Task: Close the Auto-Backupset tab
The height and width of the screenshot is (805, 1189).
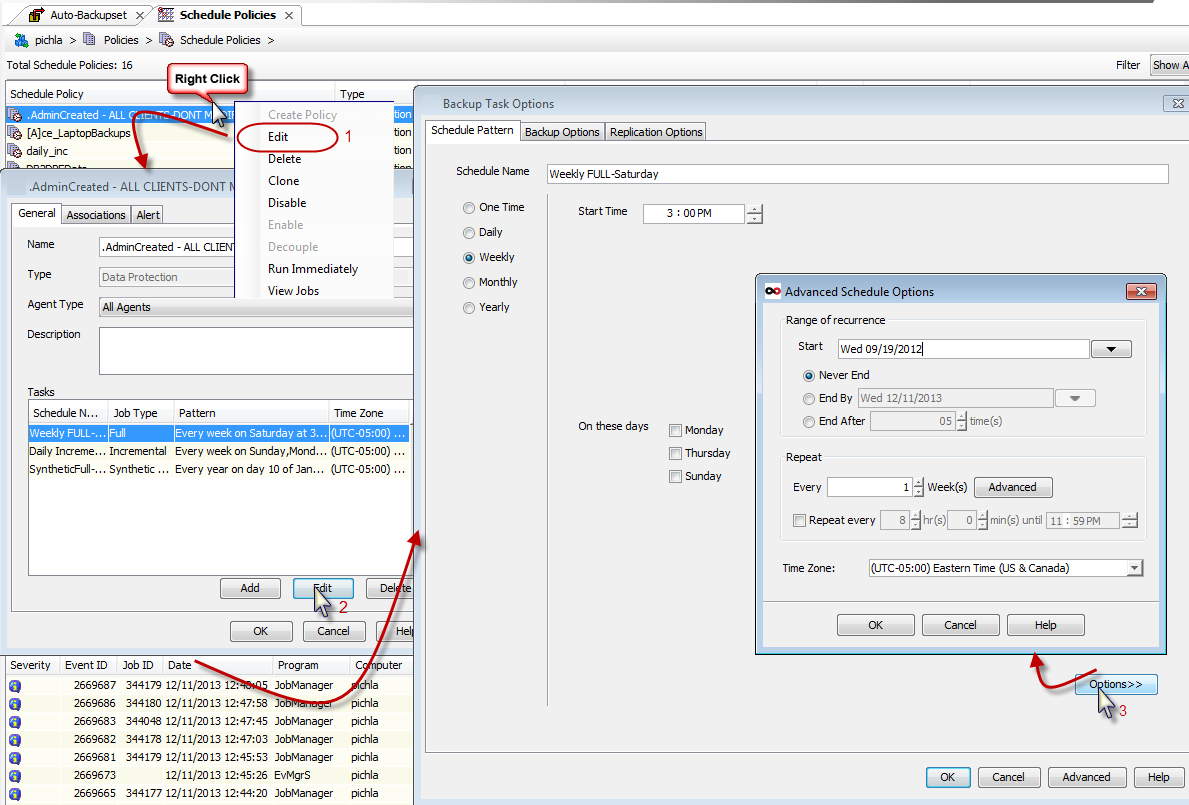Action: 140,15
